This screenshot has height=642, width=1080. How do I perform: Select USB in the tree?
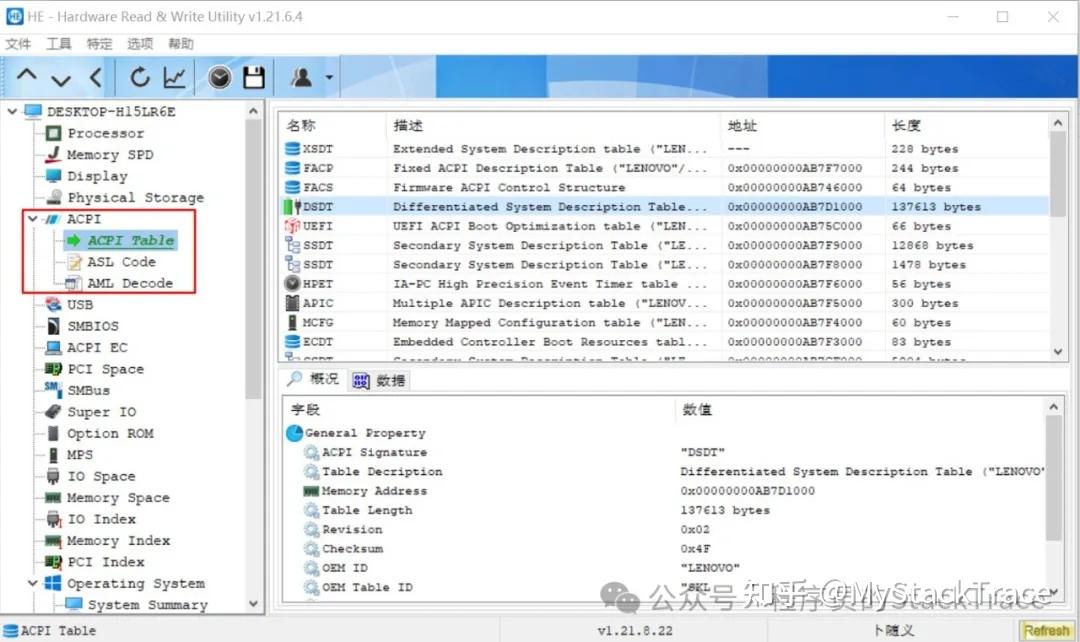coord(80,304)
